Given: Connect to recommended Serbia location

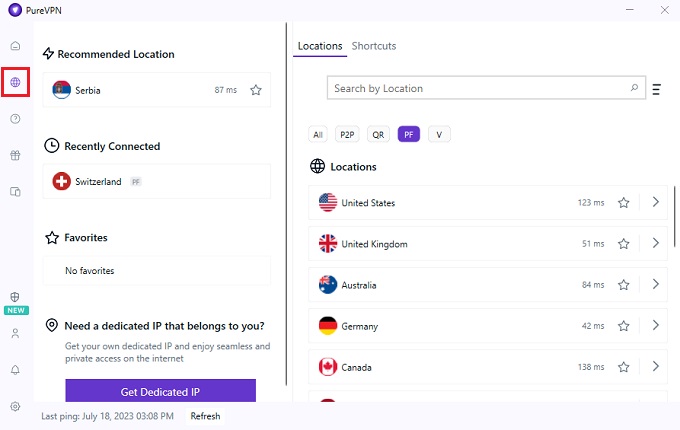Looking at the screenshot, I should (x=157, y=90).
